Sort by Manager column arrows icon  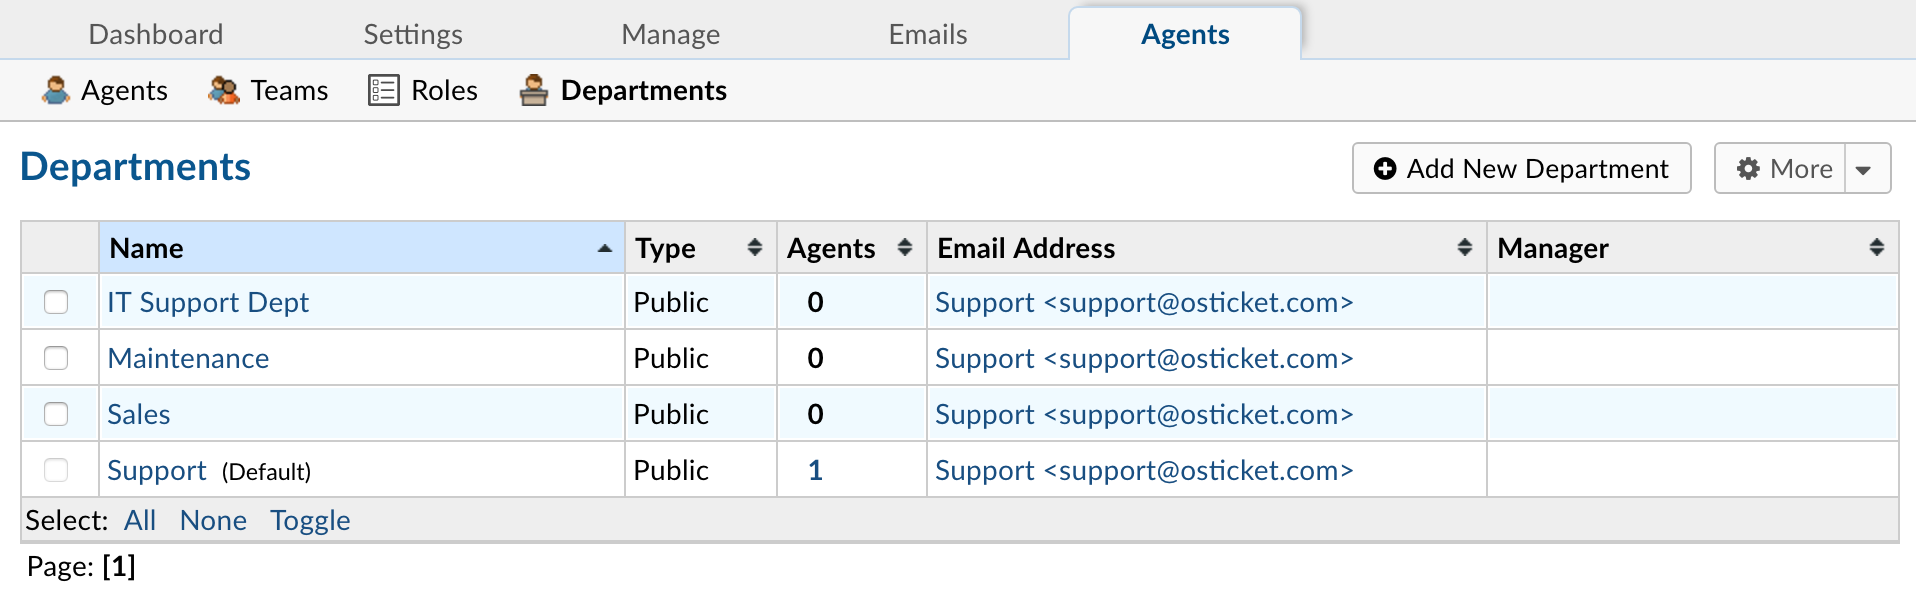click(1876, 248)
